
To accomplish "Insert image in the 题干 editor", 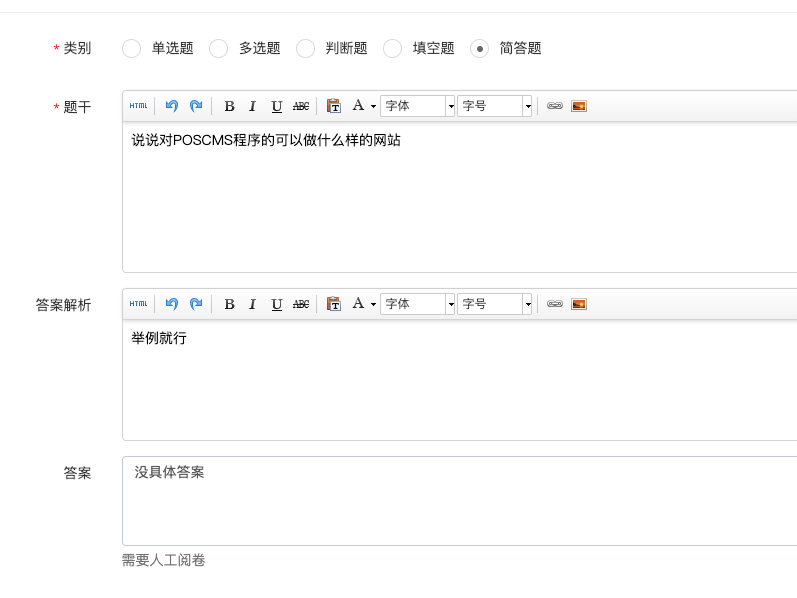I will tap(579, 106).
